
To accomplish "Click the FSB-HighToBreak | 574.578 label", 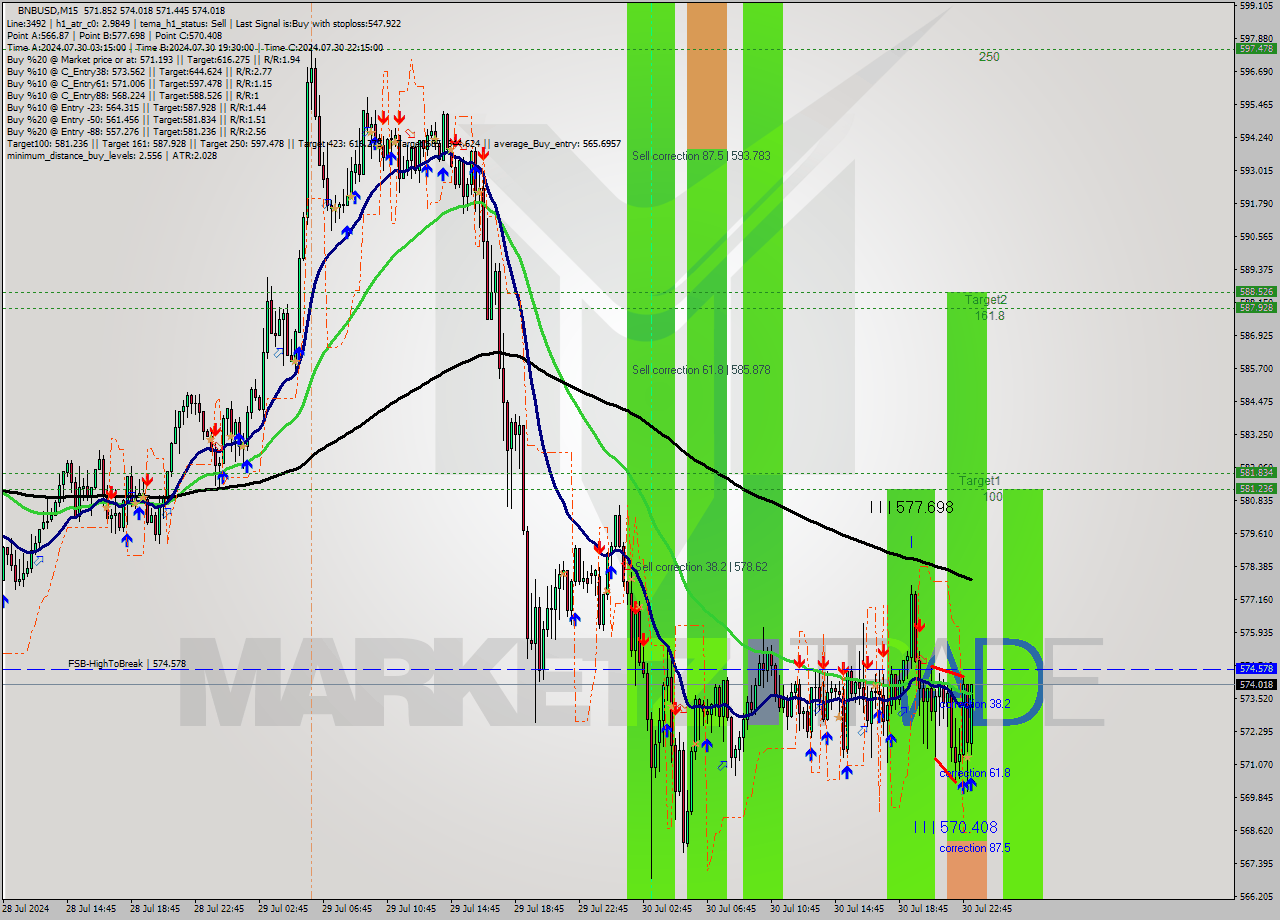I will [x=127, y=664].
